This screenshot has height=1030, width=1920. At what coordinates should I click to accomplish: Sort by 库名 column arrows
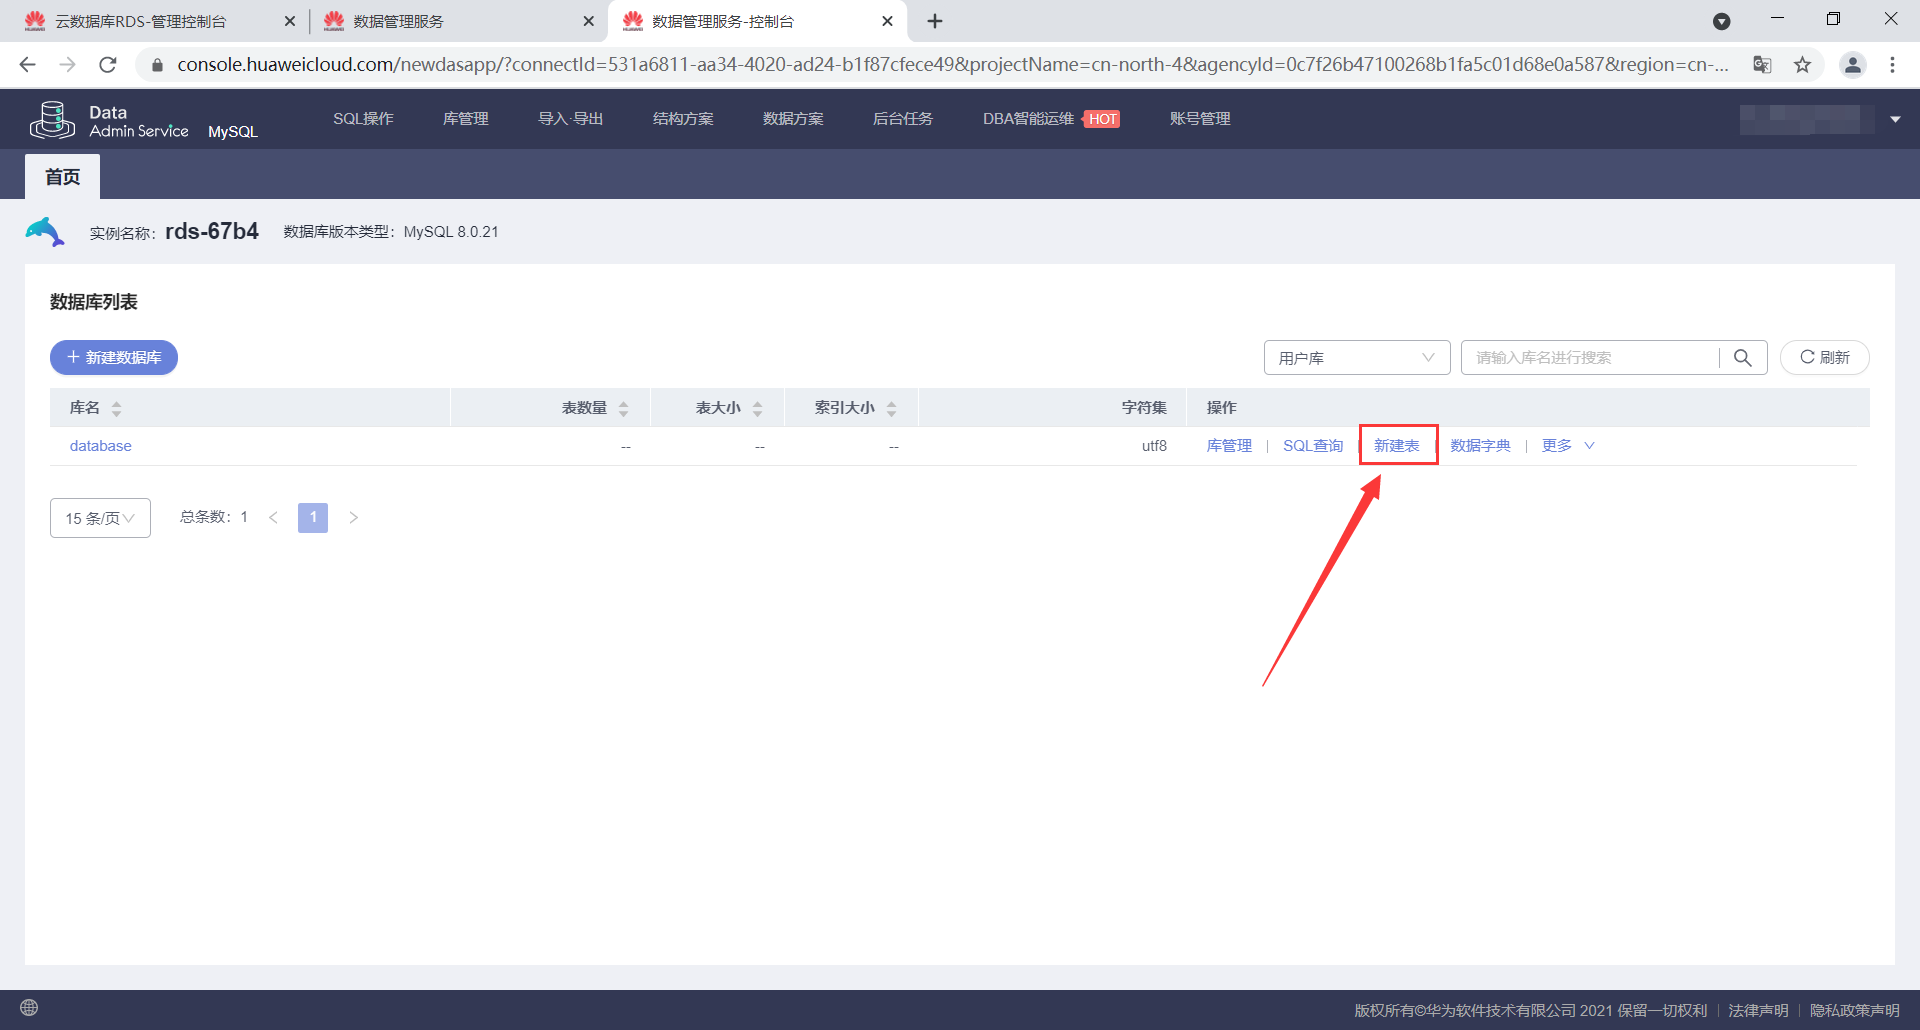[x=116, y=408]
